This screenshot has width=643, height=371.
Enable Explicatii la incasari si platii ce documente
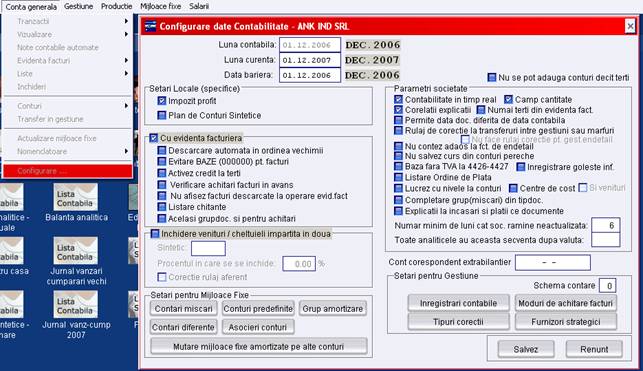[x=399, y=211]
